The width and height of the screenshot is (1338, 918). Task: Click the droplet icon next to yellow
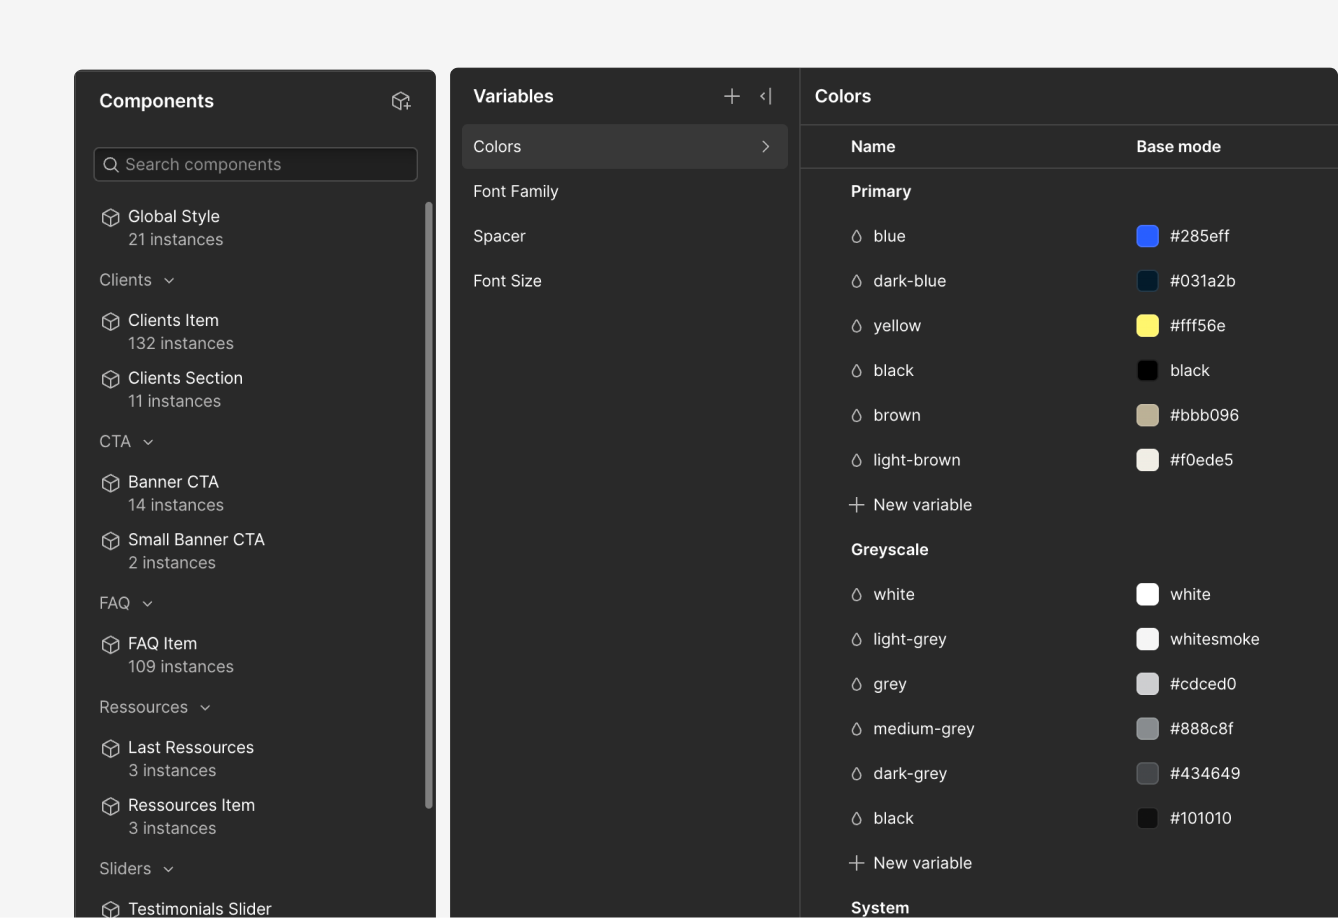click(856, 326)
